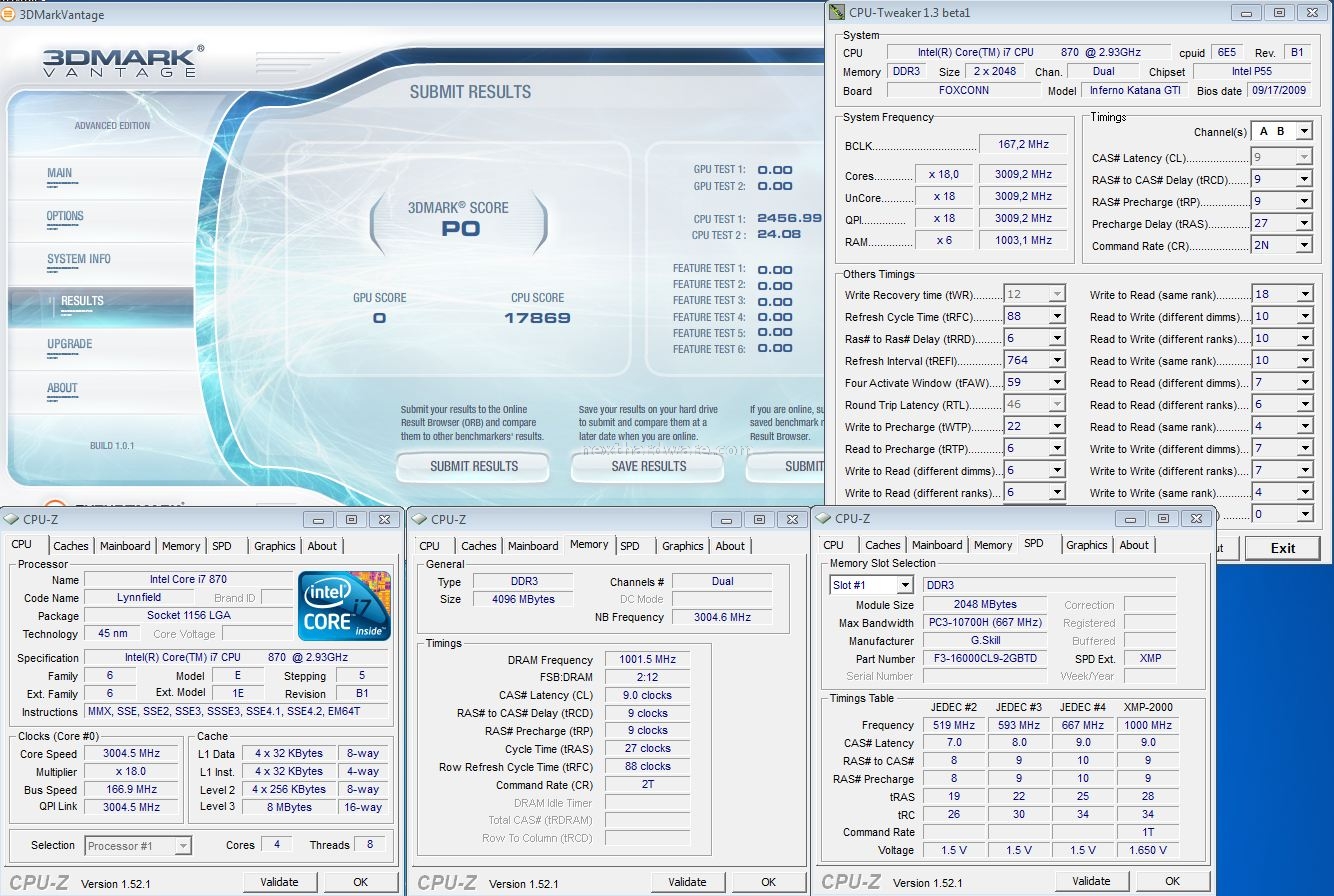Click Validate in right CPU-Z SPD window
1334x896 pixels.
(1091, 881)
